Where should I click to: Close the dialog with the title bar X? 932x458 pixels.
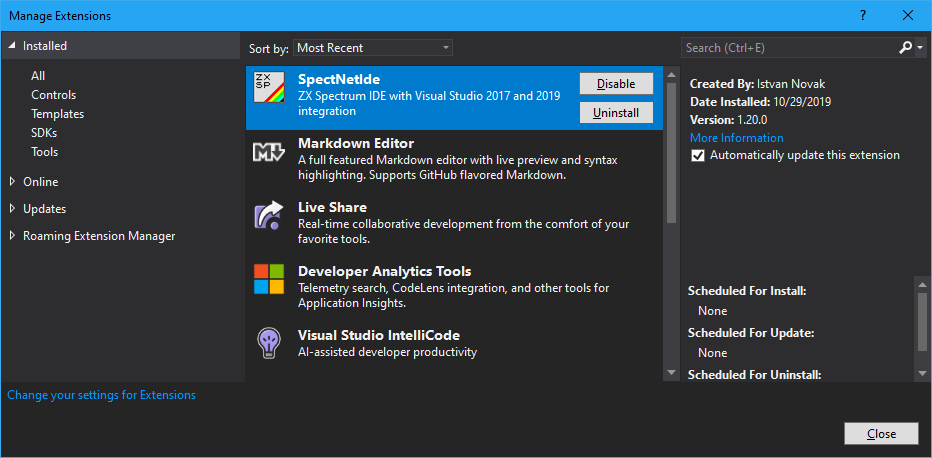tap(908, 15)
